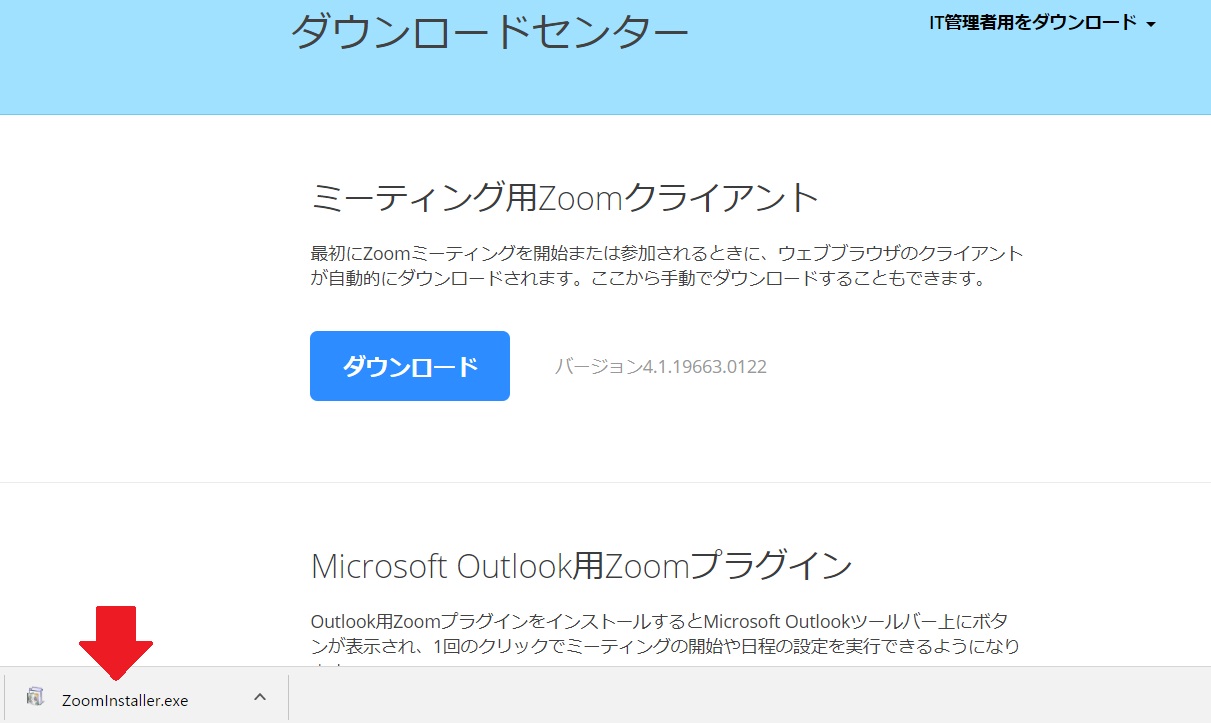Viewport: 1211px width, 723px height.
Task: Select the ダウンロードセンター page title
Action: (490, 33)
